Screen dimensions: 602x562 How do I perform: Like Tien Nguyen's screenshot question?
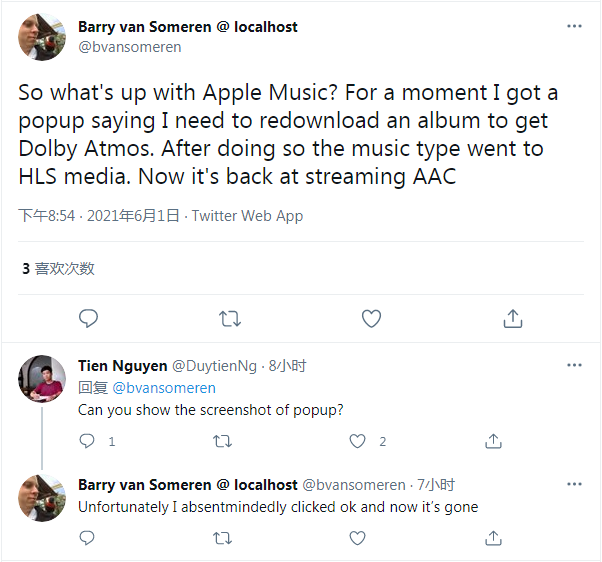(358, 441)
